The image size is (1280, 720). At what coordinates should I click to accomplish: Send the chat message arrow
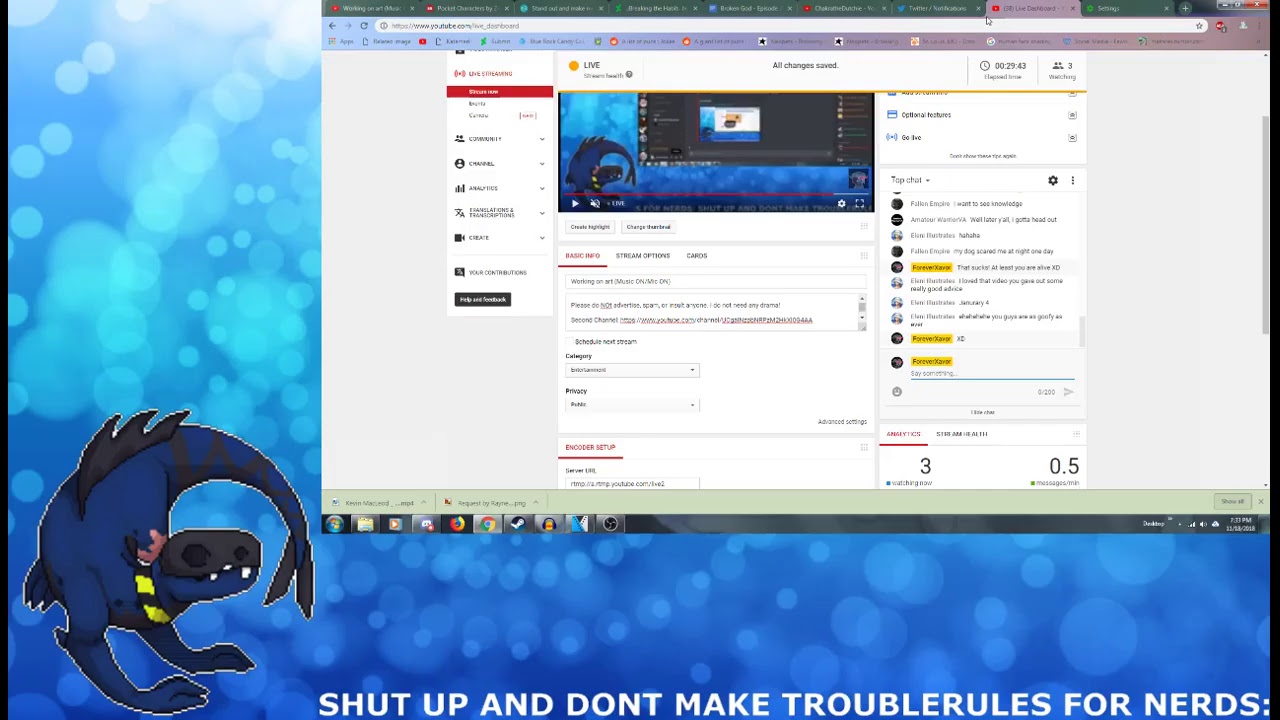pos(1068,392)
